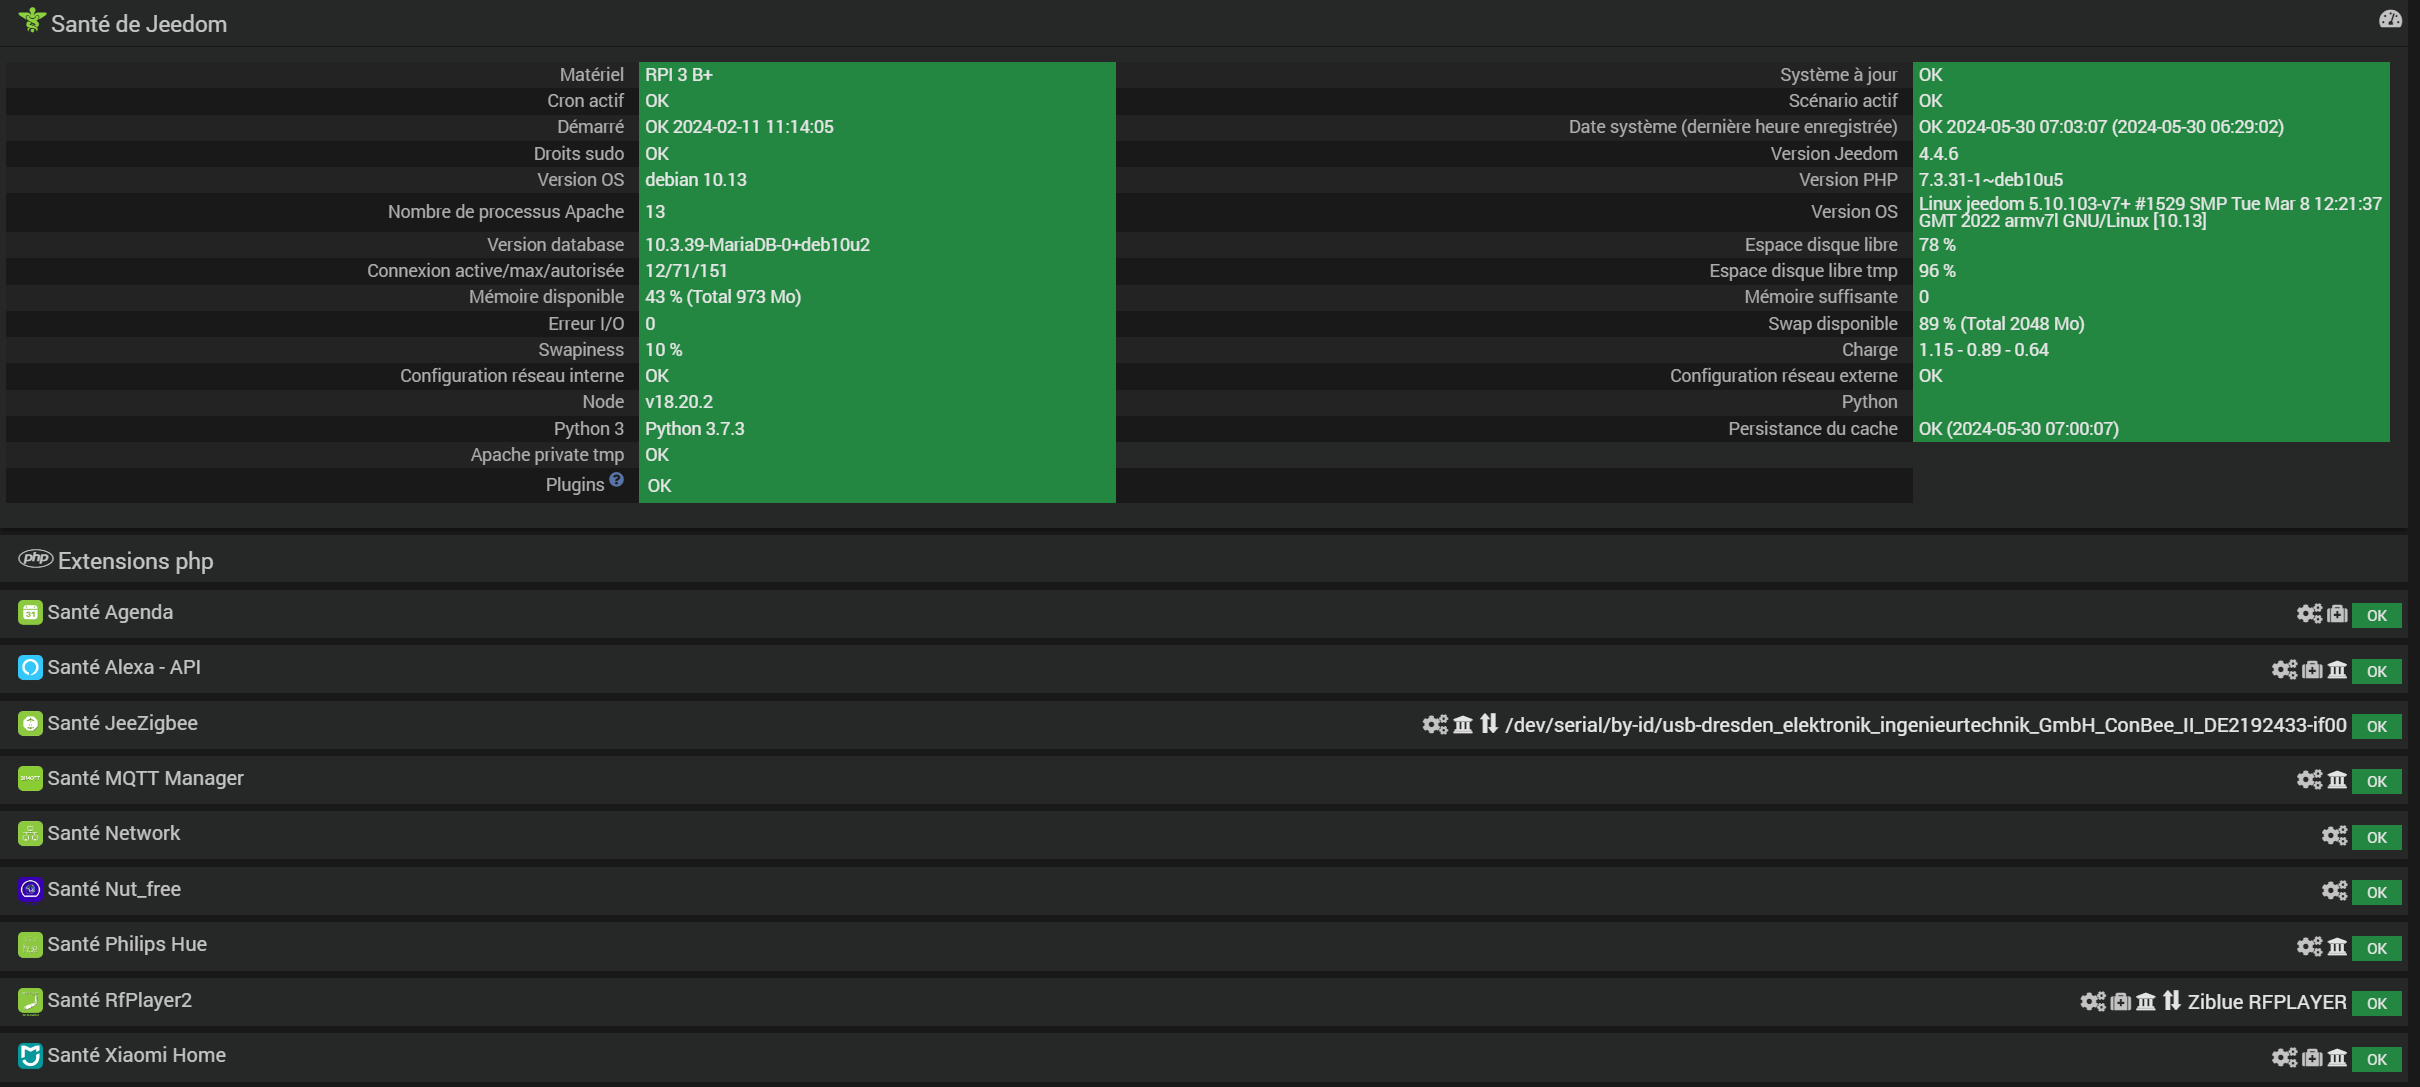
Task: Click the gears icon in Santé Network row
Action: click(x=2334, y=836)
